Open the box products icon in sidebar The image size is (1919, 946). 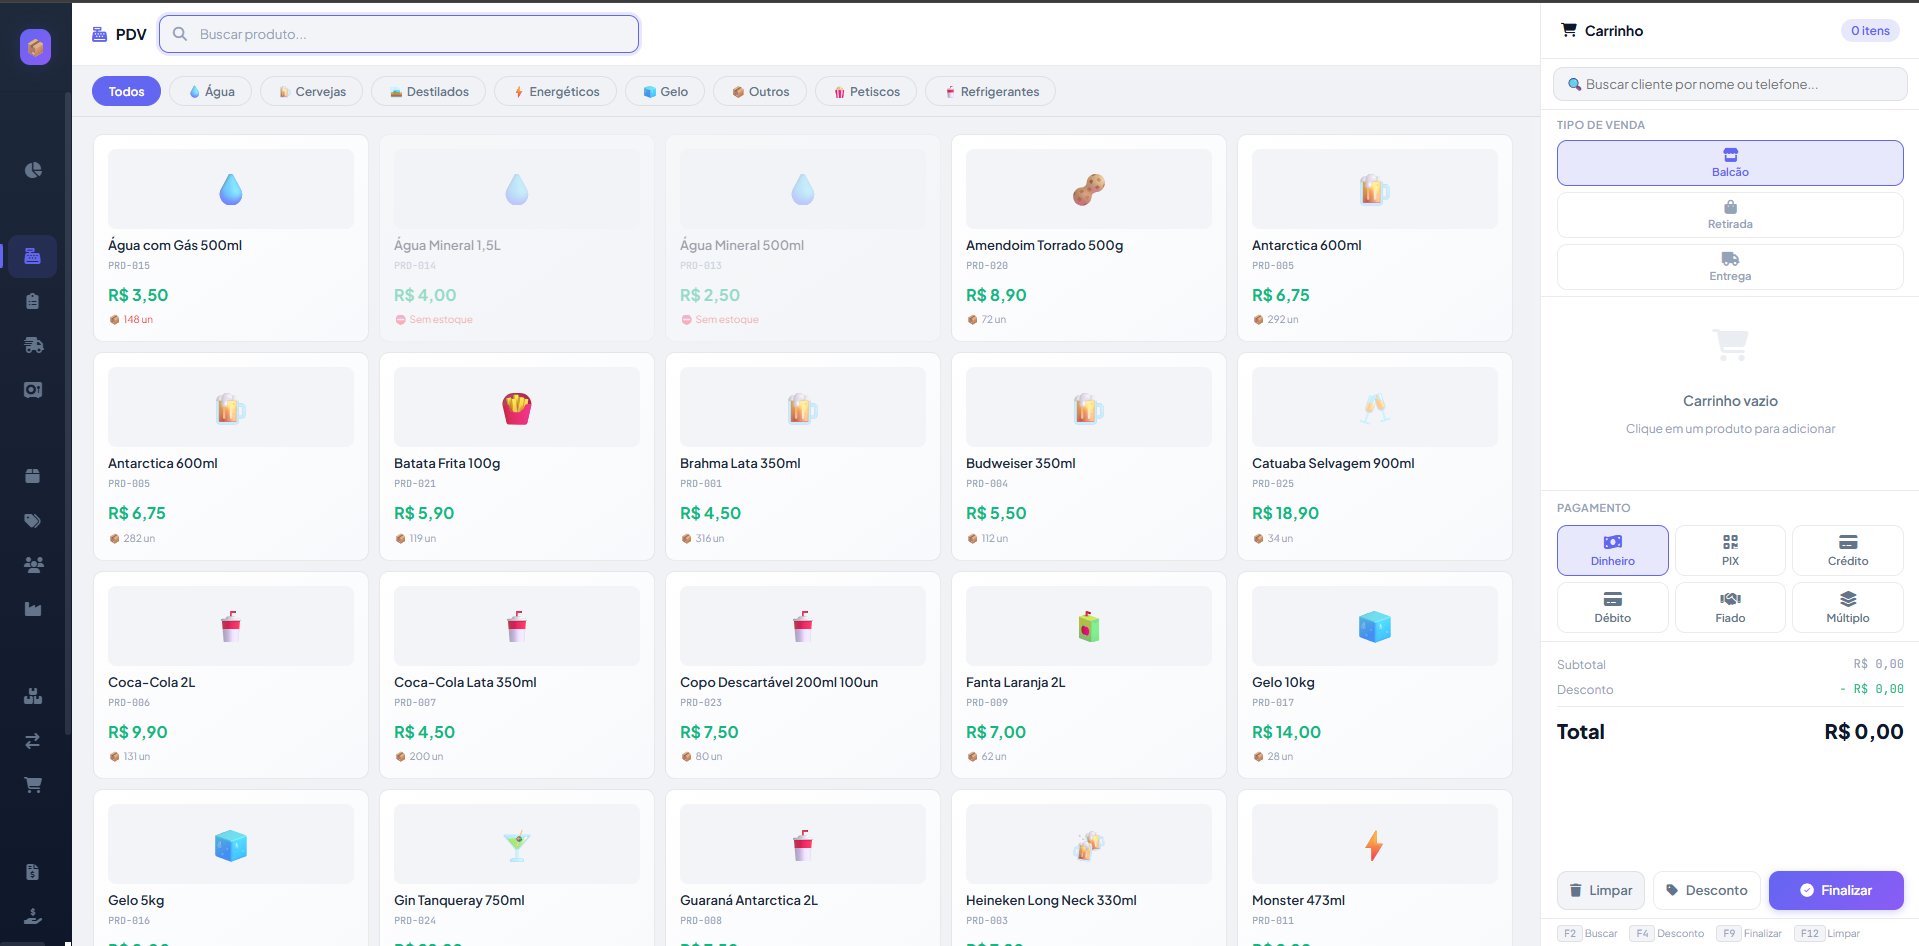click(x=33, y=476)
